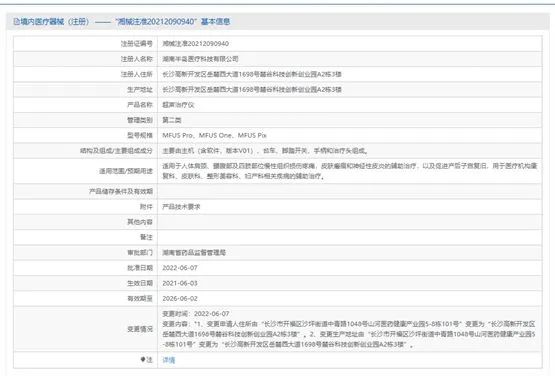Select the registration number value in first row

coord(195,44)
